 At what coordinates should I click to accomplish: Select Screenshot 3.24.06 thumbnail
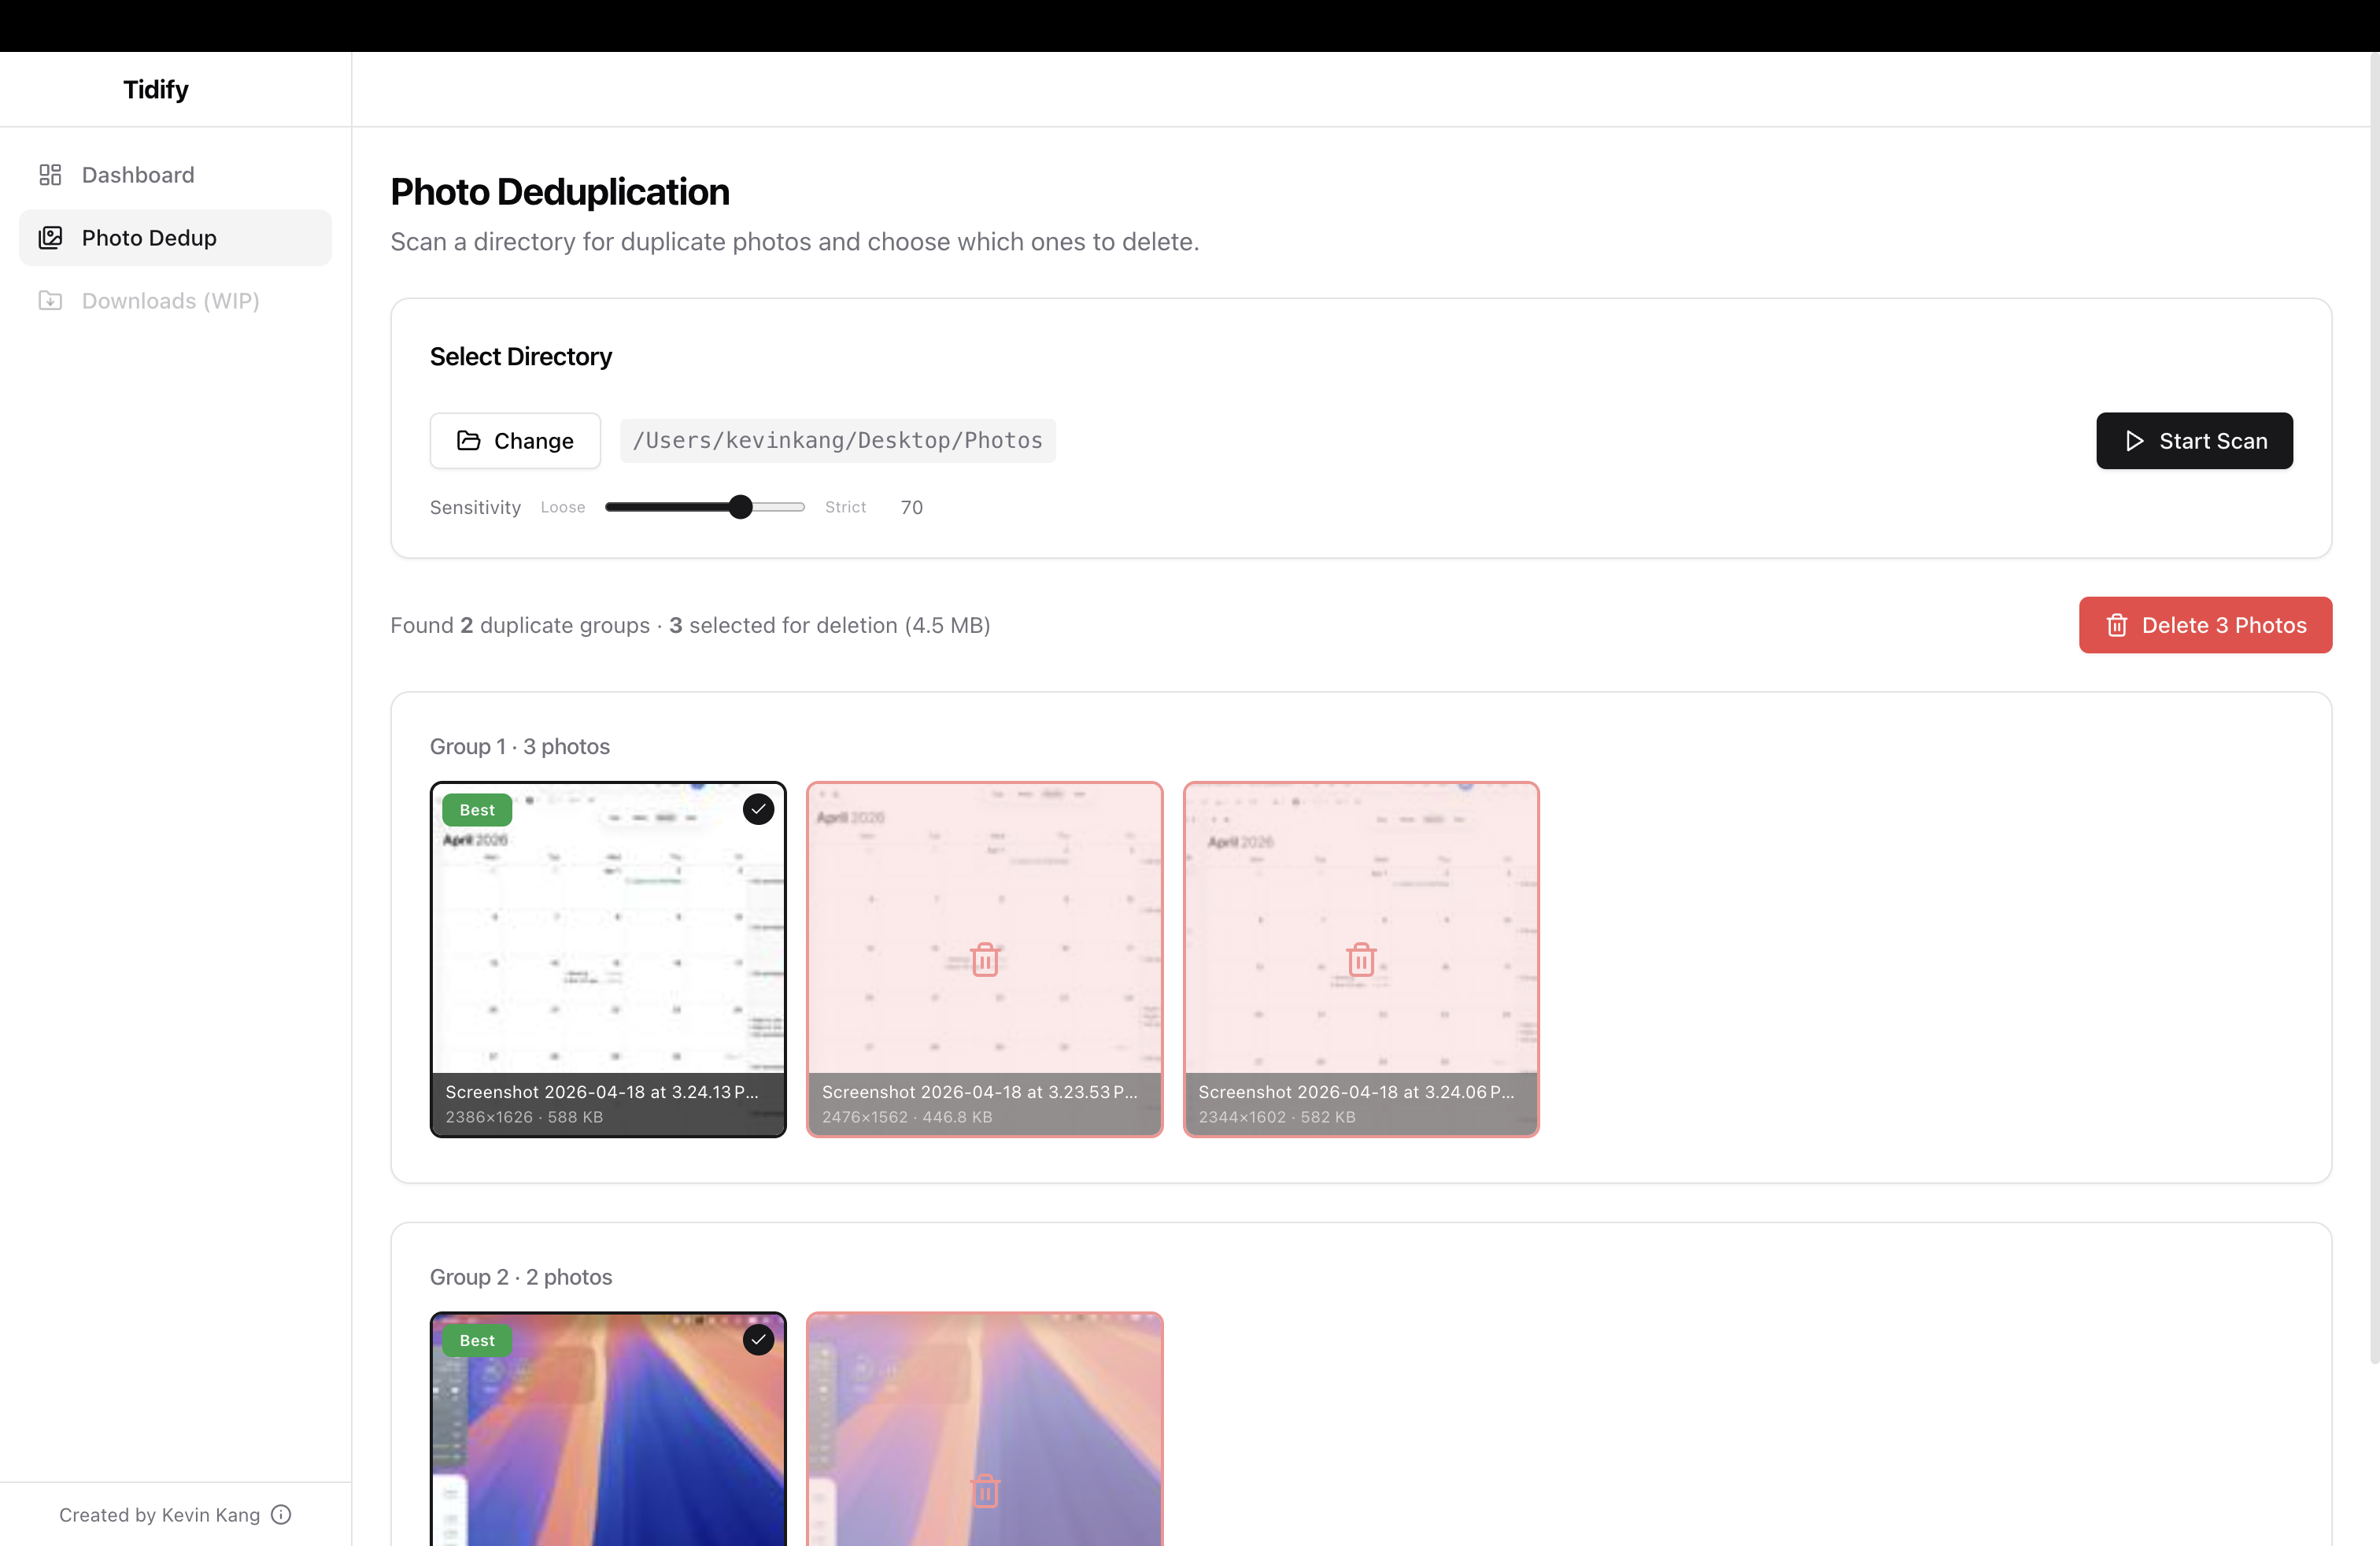pos(1361,959)
